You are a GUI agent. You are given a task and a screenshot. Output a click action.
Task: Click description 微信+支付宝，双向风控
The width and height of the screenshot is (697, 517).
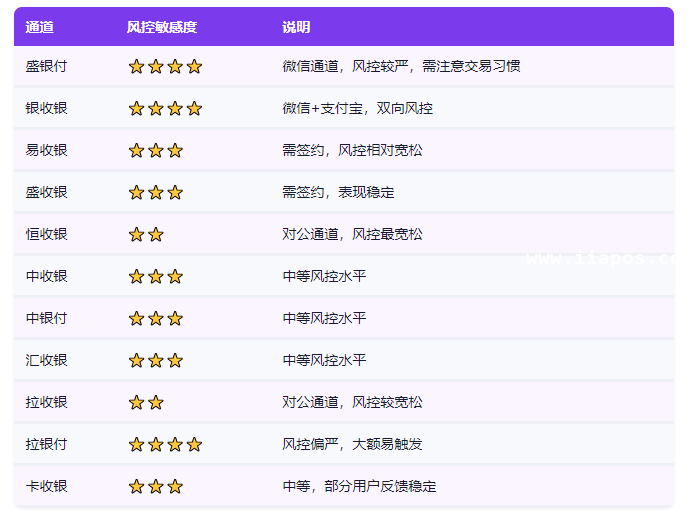click(357, 108)
